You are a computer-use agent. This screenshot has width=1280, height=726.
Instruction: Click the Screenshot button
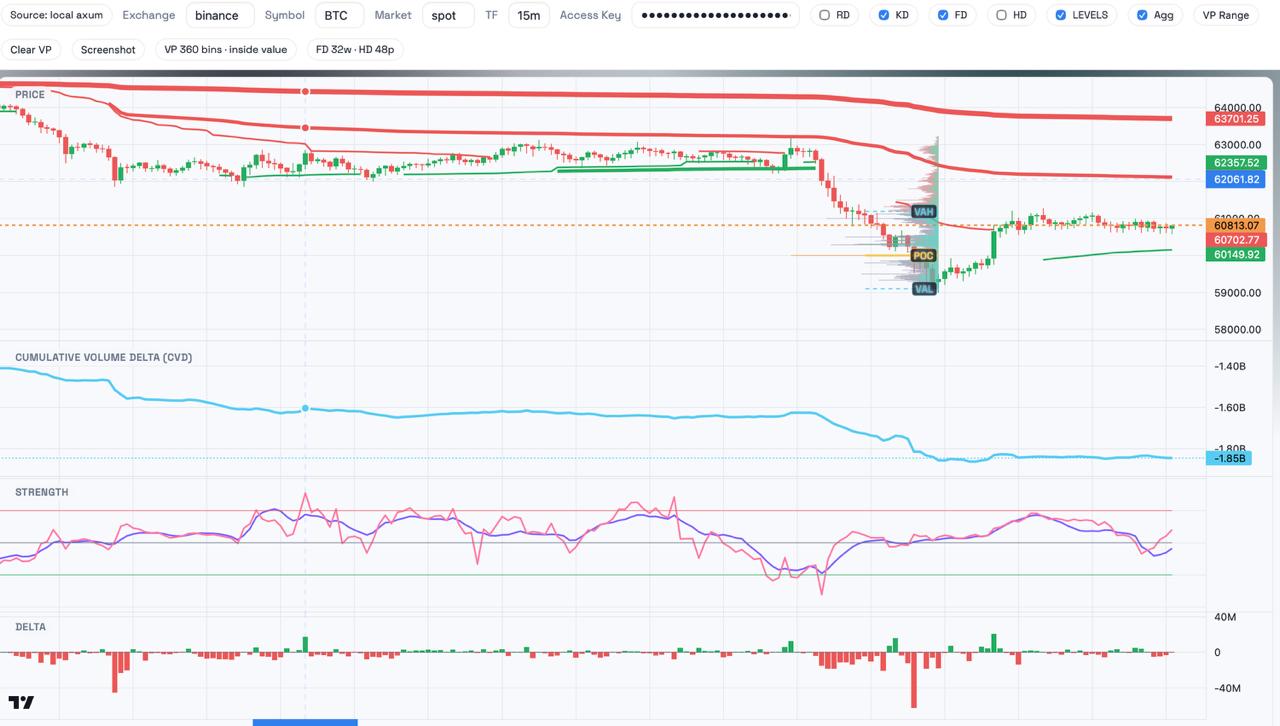pos(108,49)
